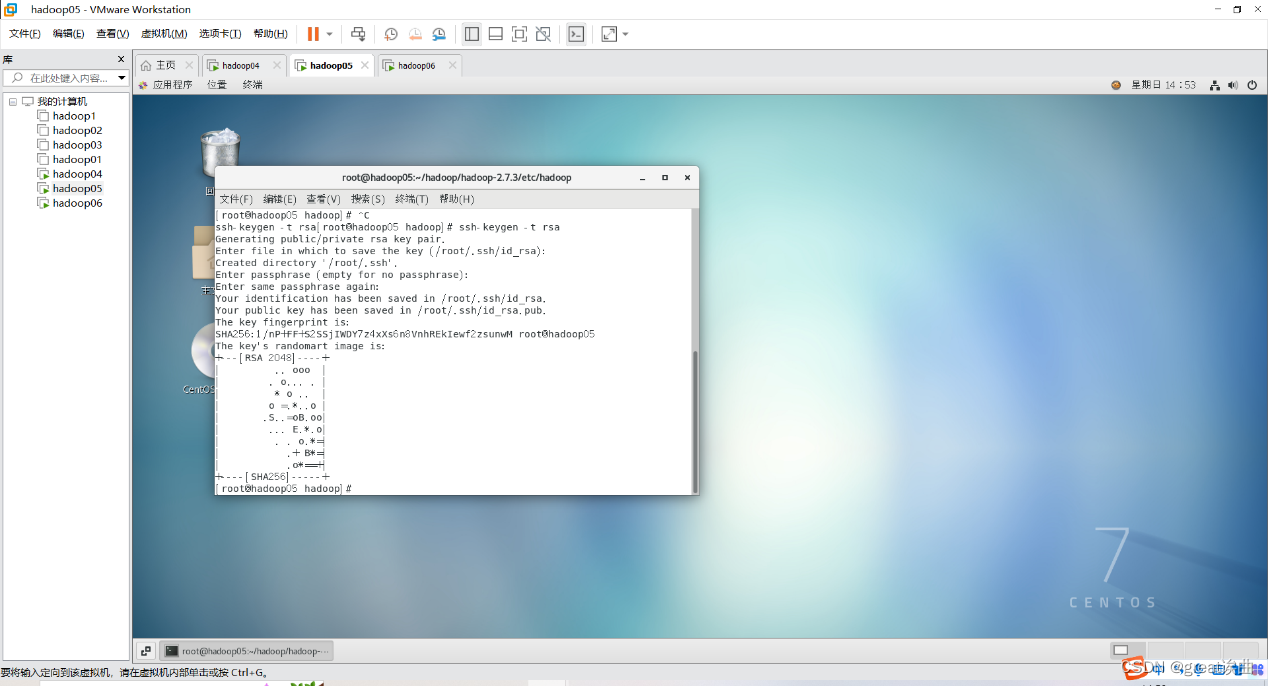Open the 虚拟机(M) menu
This screenshot has height=686, width=1268.
coord(164,34)
